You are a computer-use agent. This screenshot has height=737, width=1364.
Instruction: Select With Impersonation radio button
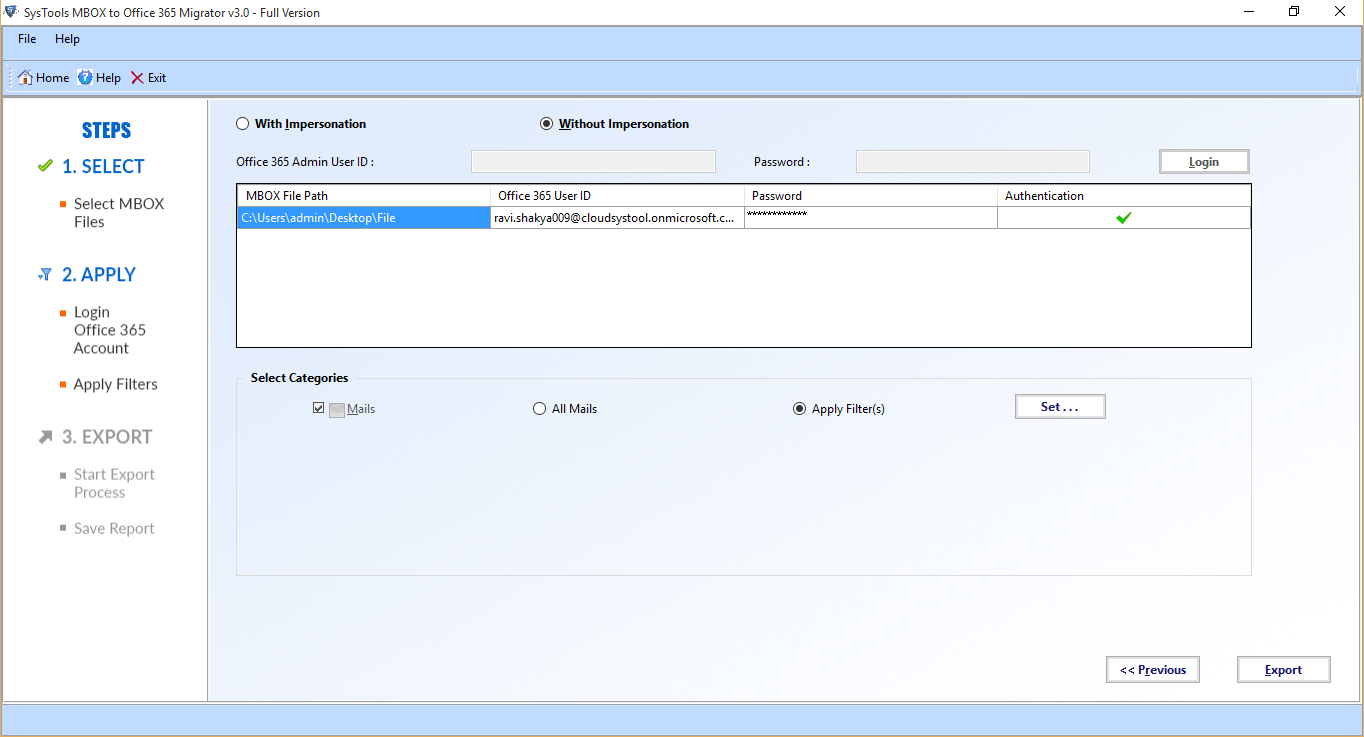(x=242, y=124)
